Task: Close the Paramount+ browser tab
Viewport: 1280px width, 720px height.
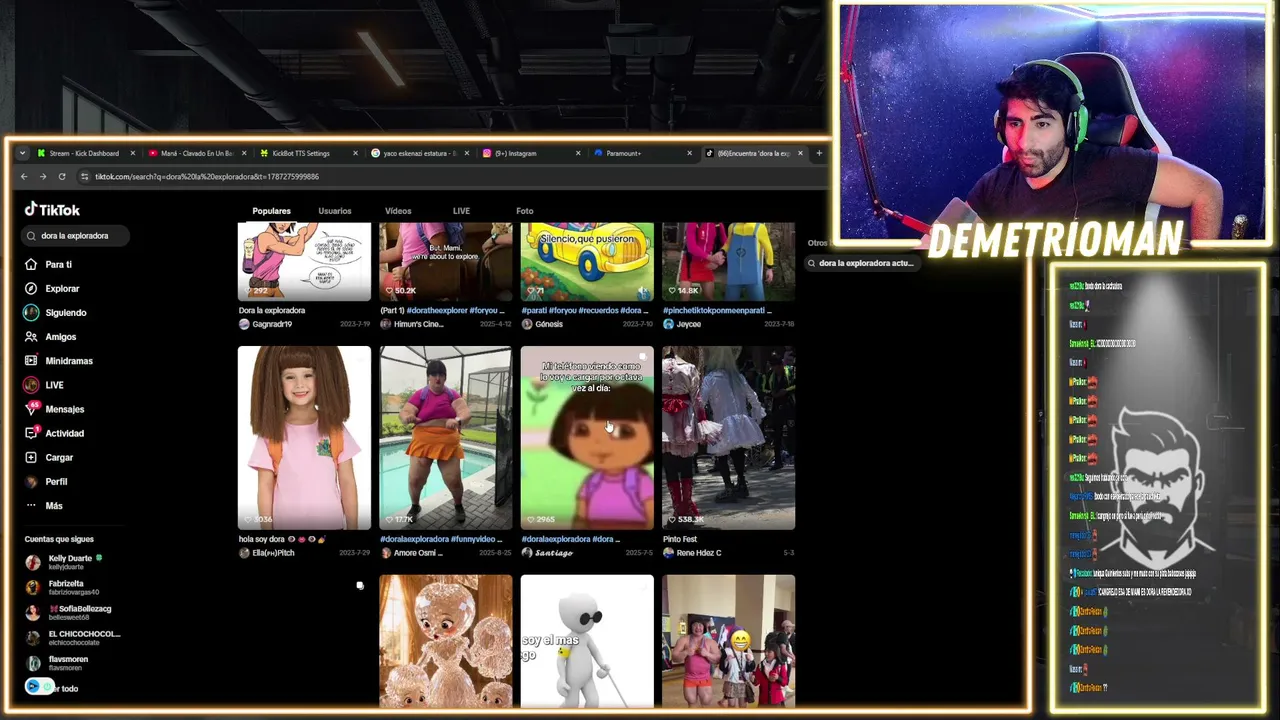Action: point(689,153)
